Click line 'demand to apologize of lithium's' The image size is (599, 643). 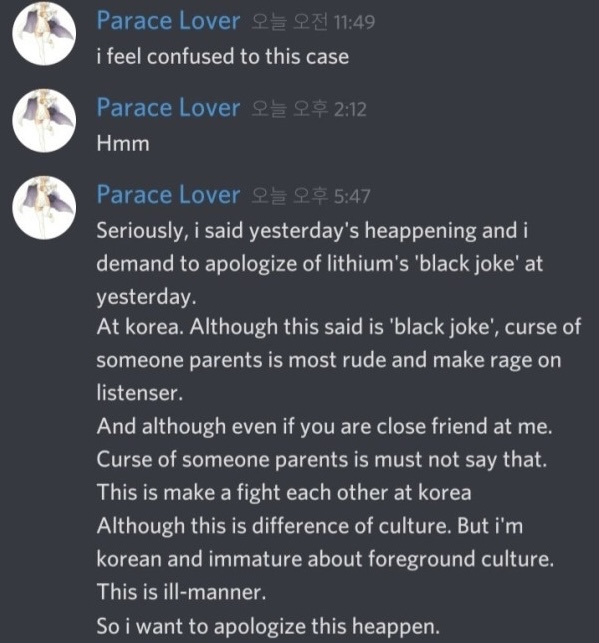(319, 264)
